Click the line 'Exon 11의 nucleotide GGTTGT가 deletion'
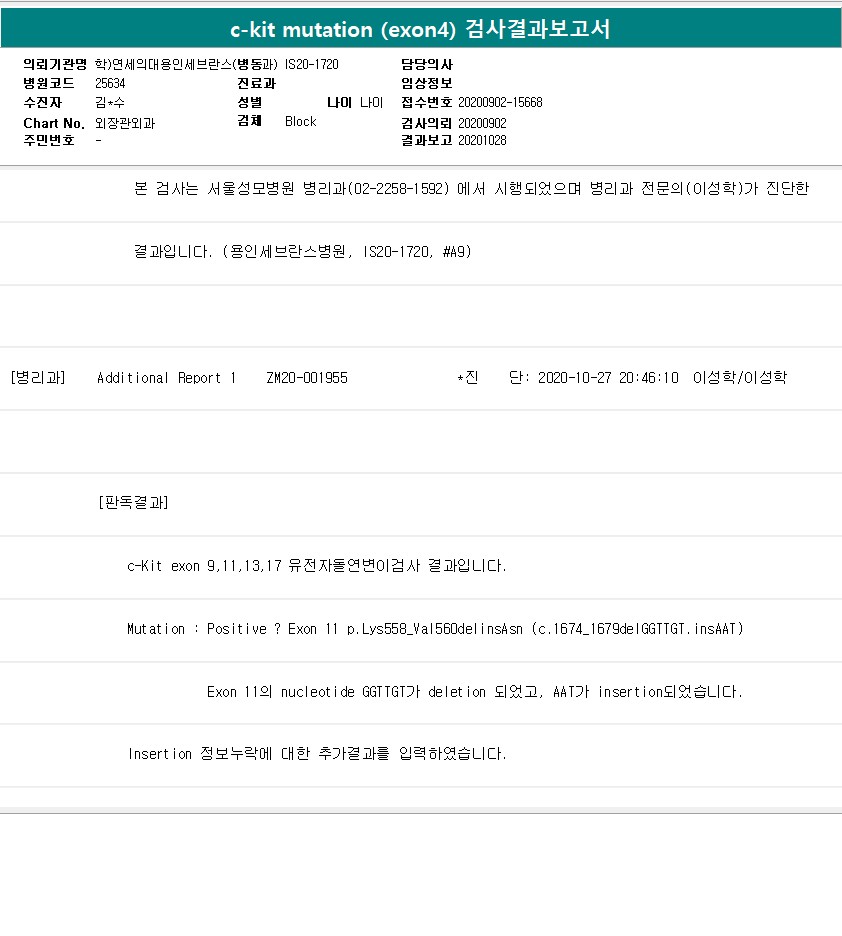The height and width of the screenshot is (936, 842). coord(475,691)
